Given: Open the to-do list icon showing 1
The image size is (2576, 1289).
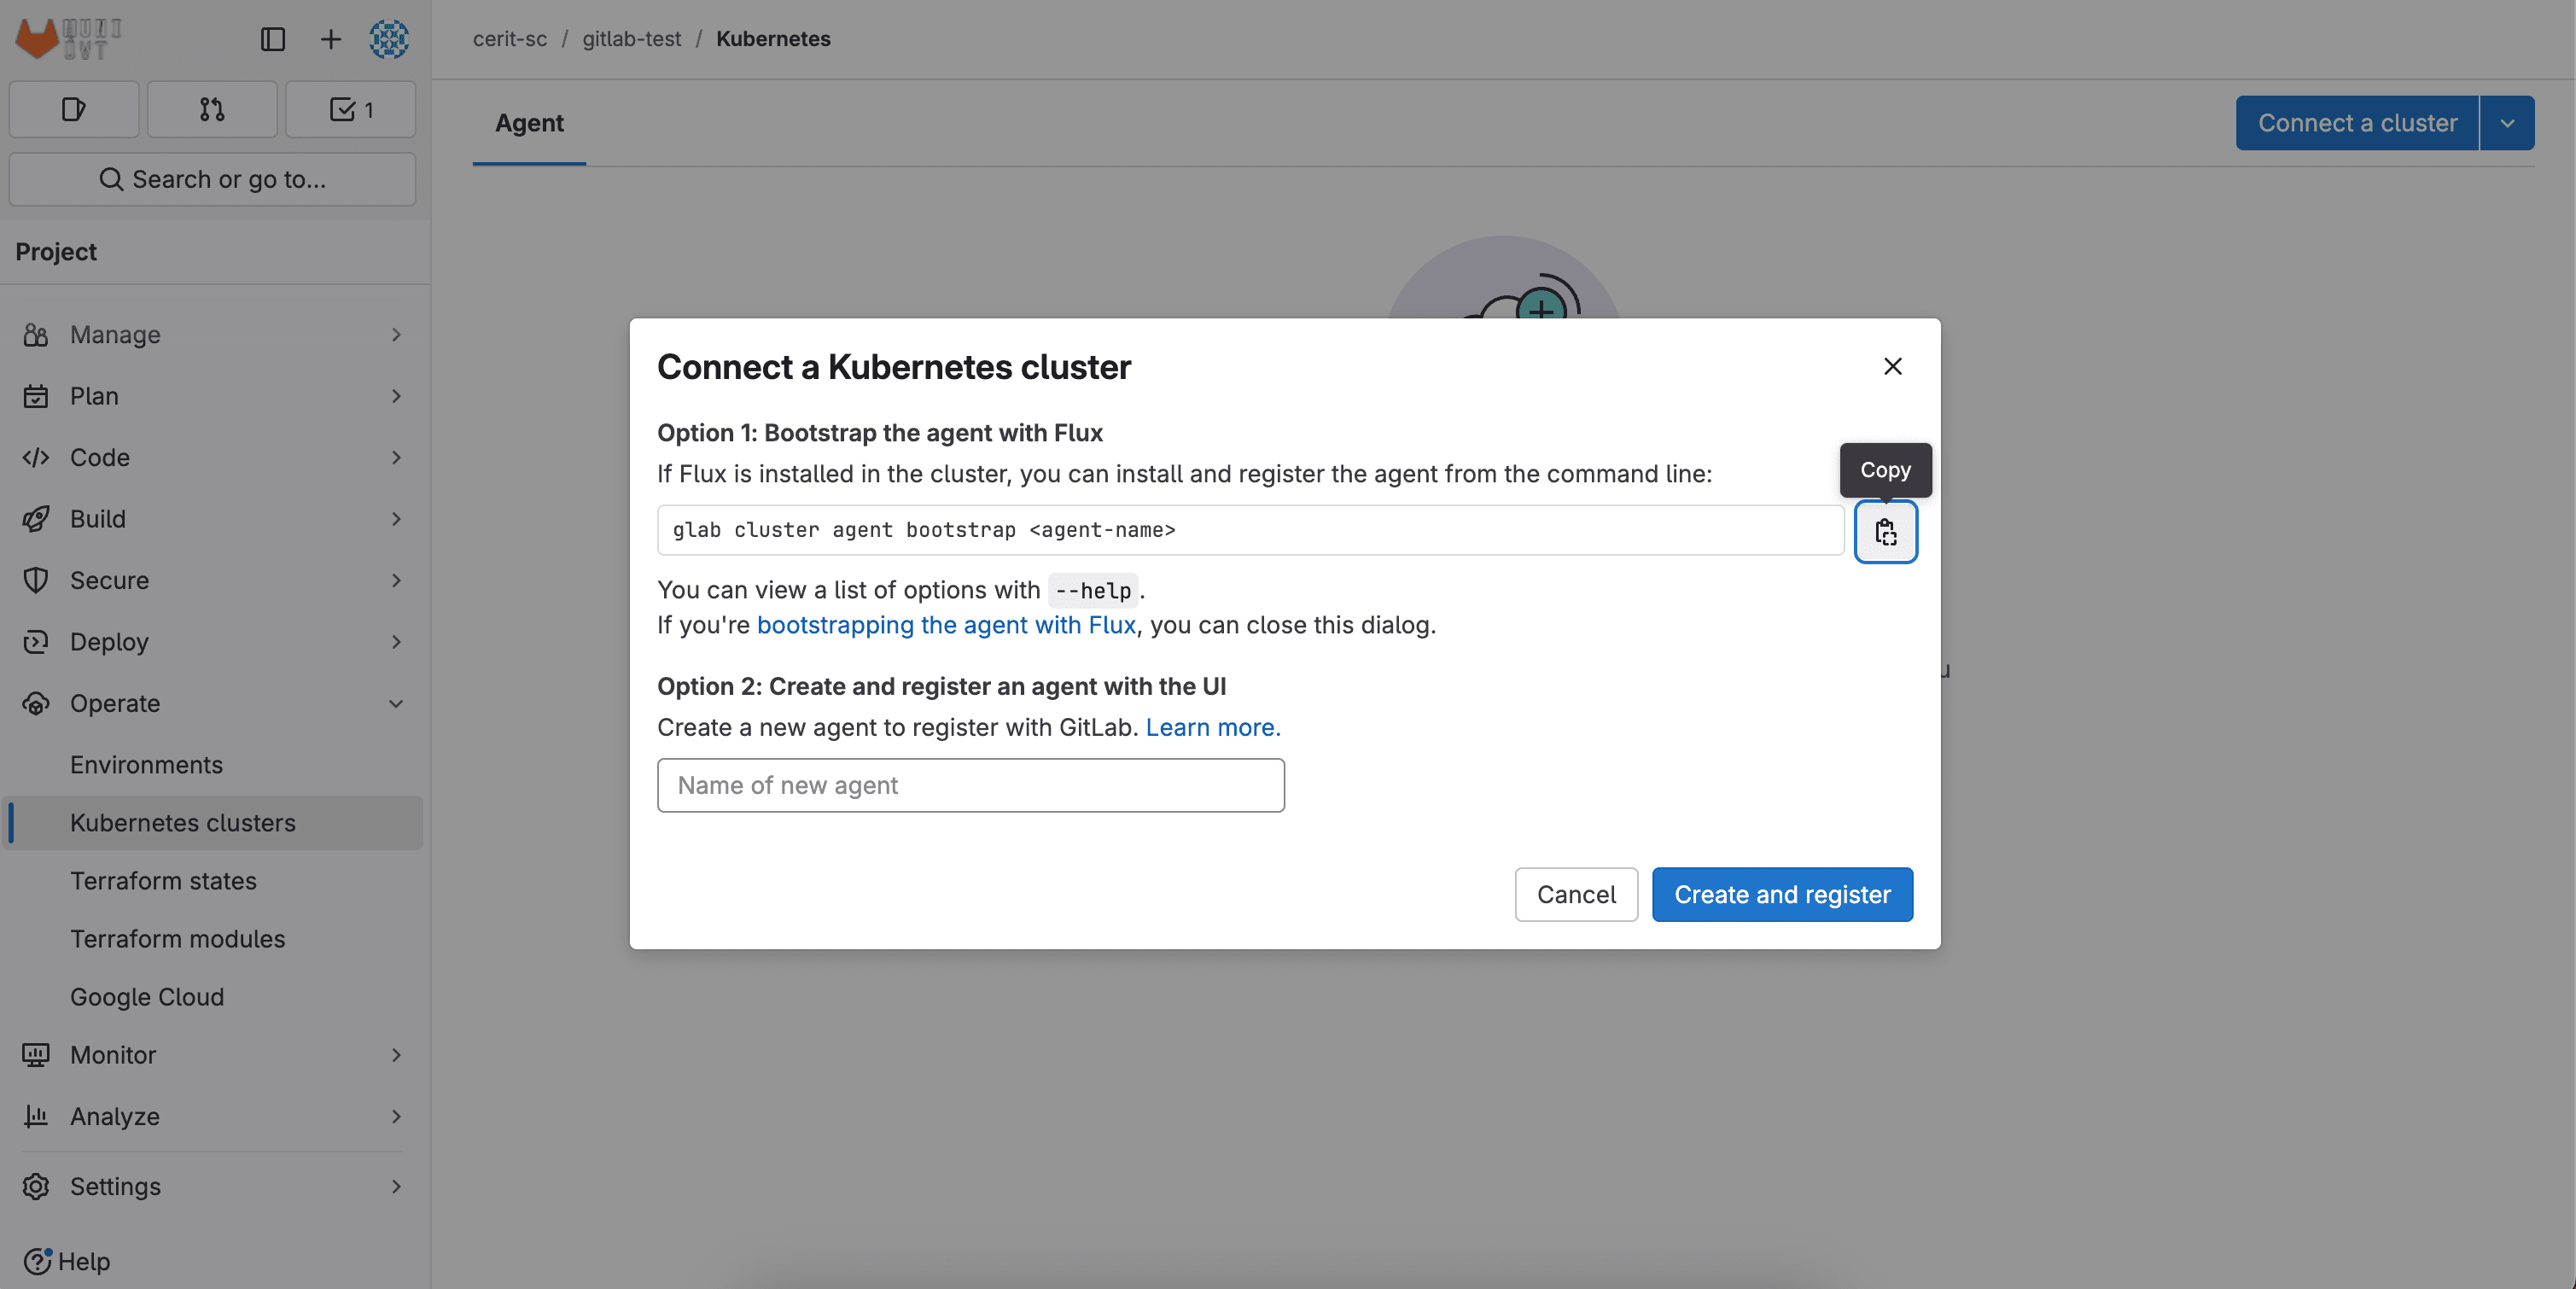Looking at the screenshot, I should coord(350,109).
